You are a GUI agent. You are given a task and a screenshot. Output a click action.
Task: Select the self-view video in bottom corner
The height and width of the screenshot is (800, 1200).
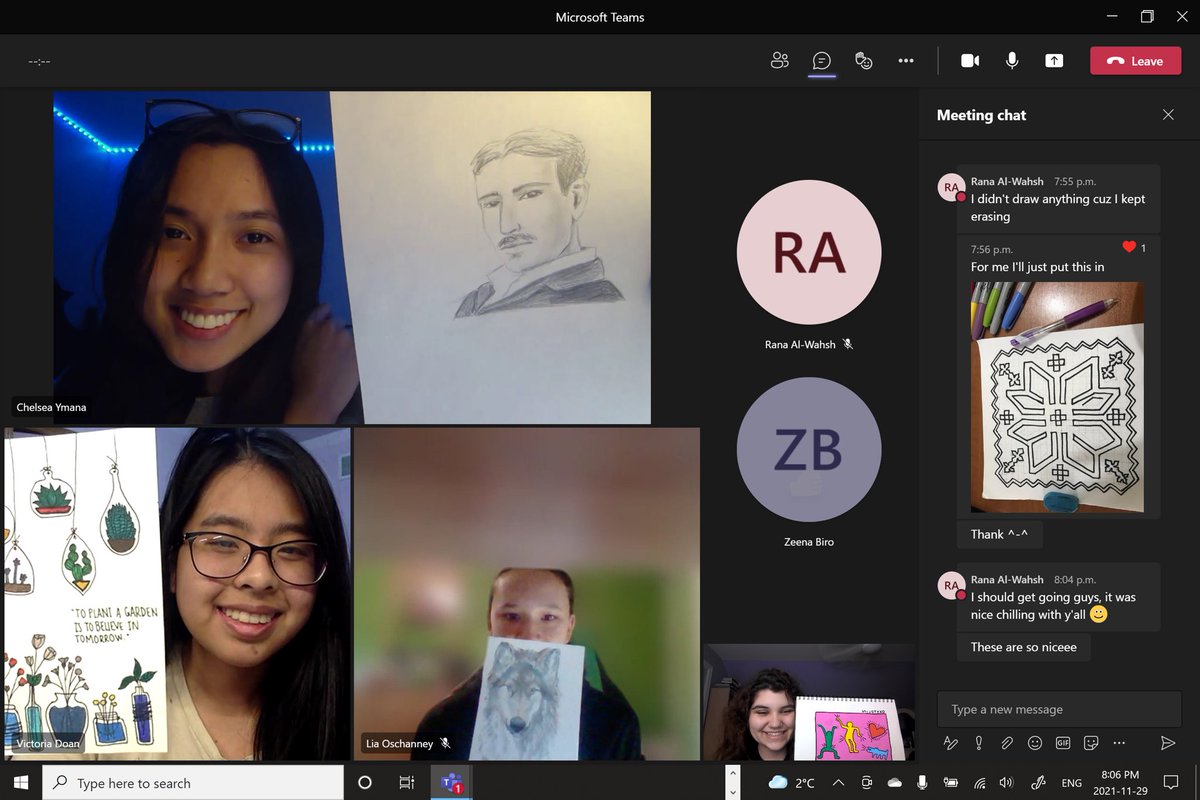pyautogui.click(x=809, y=702)
